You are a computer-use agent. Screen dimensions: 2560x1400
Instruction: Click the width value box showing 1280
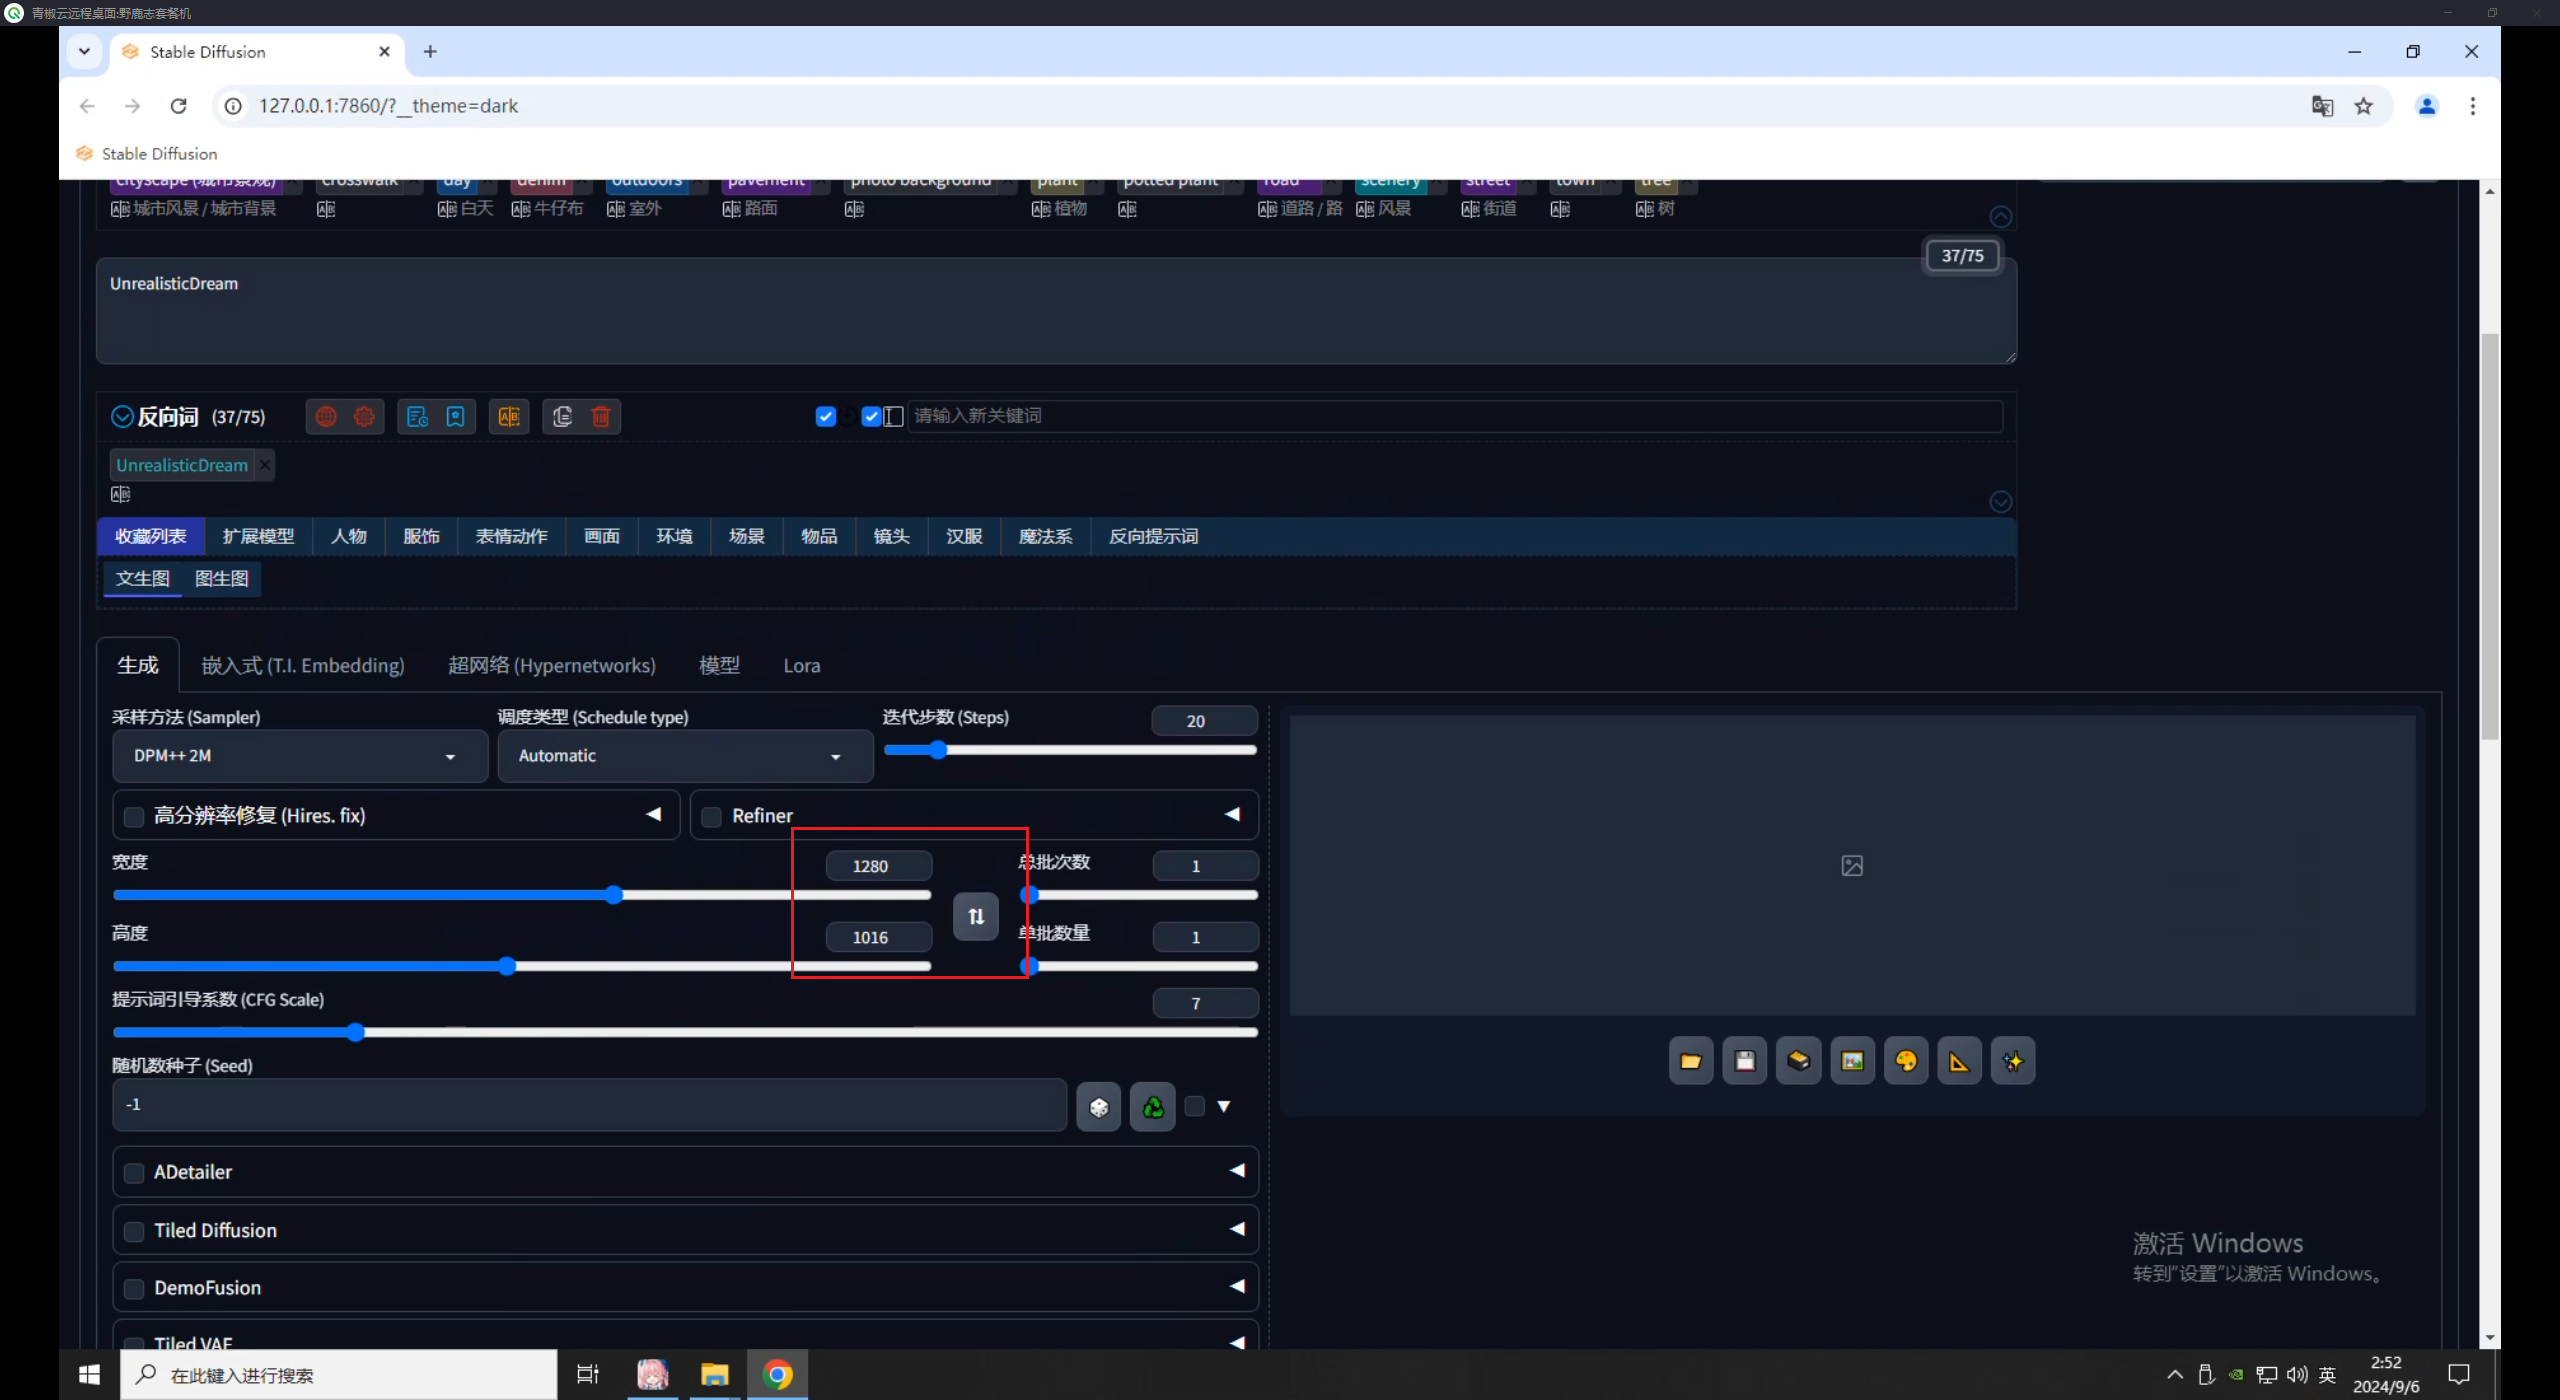point(879,866)
